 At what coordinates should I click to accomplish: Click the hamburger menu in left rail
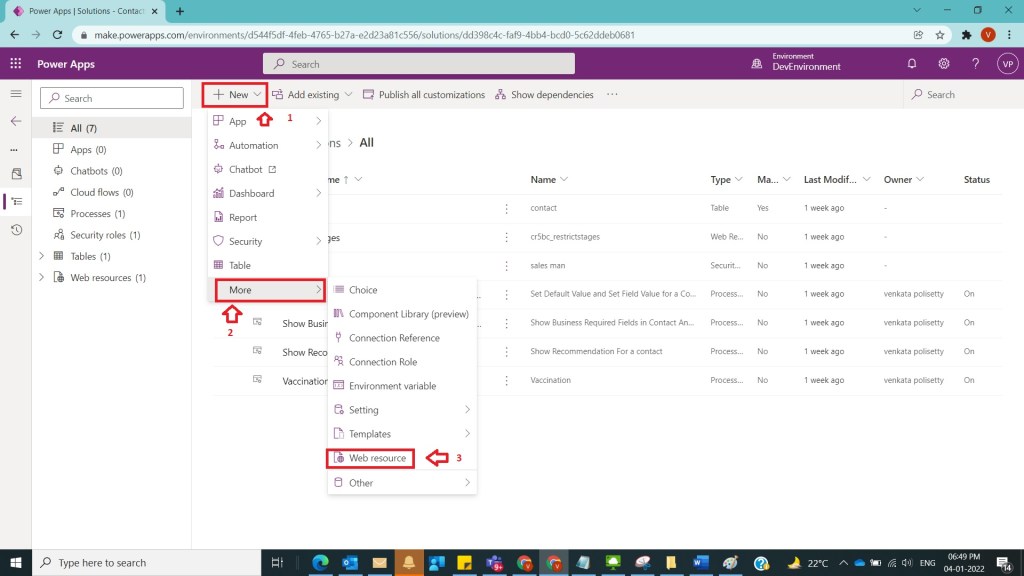click(15, 94)
